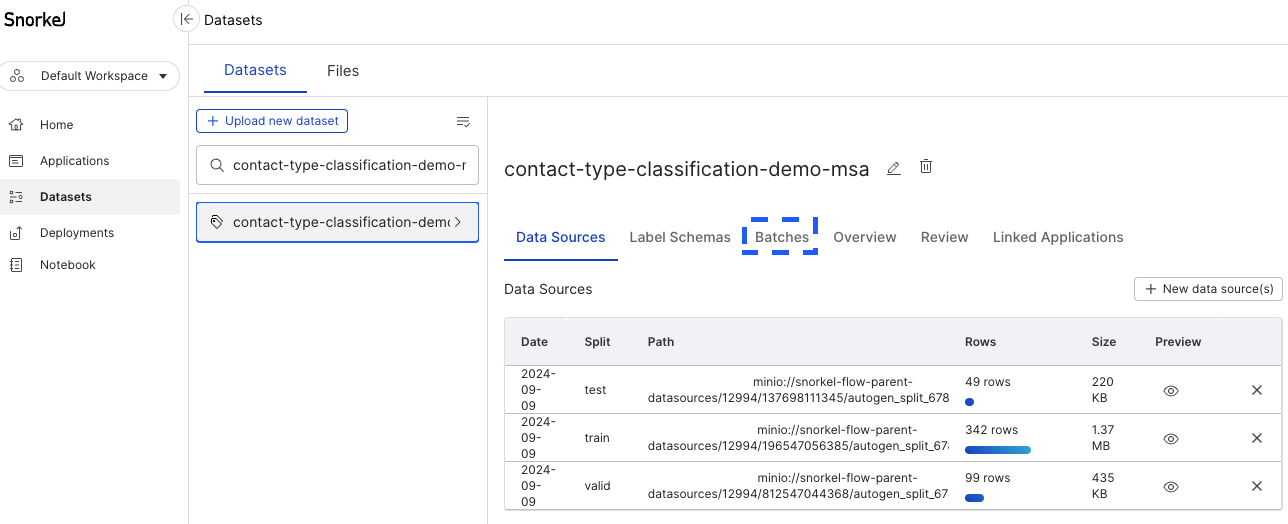1288x524 pixels.
Task: Remove the valid split data source
Action: click(1257, 486)
